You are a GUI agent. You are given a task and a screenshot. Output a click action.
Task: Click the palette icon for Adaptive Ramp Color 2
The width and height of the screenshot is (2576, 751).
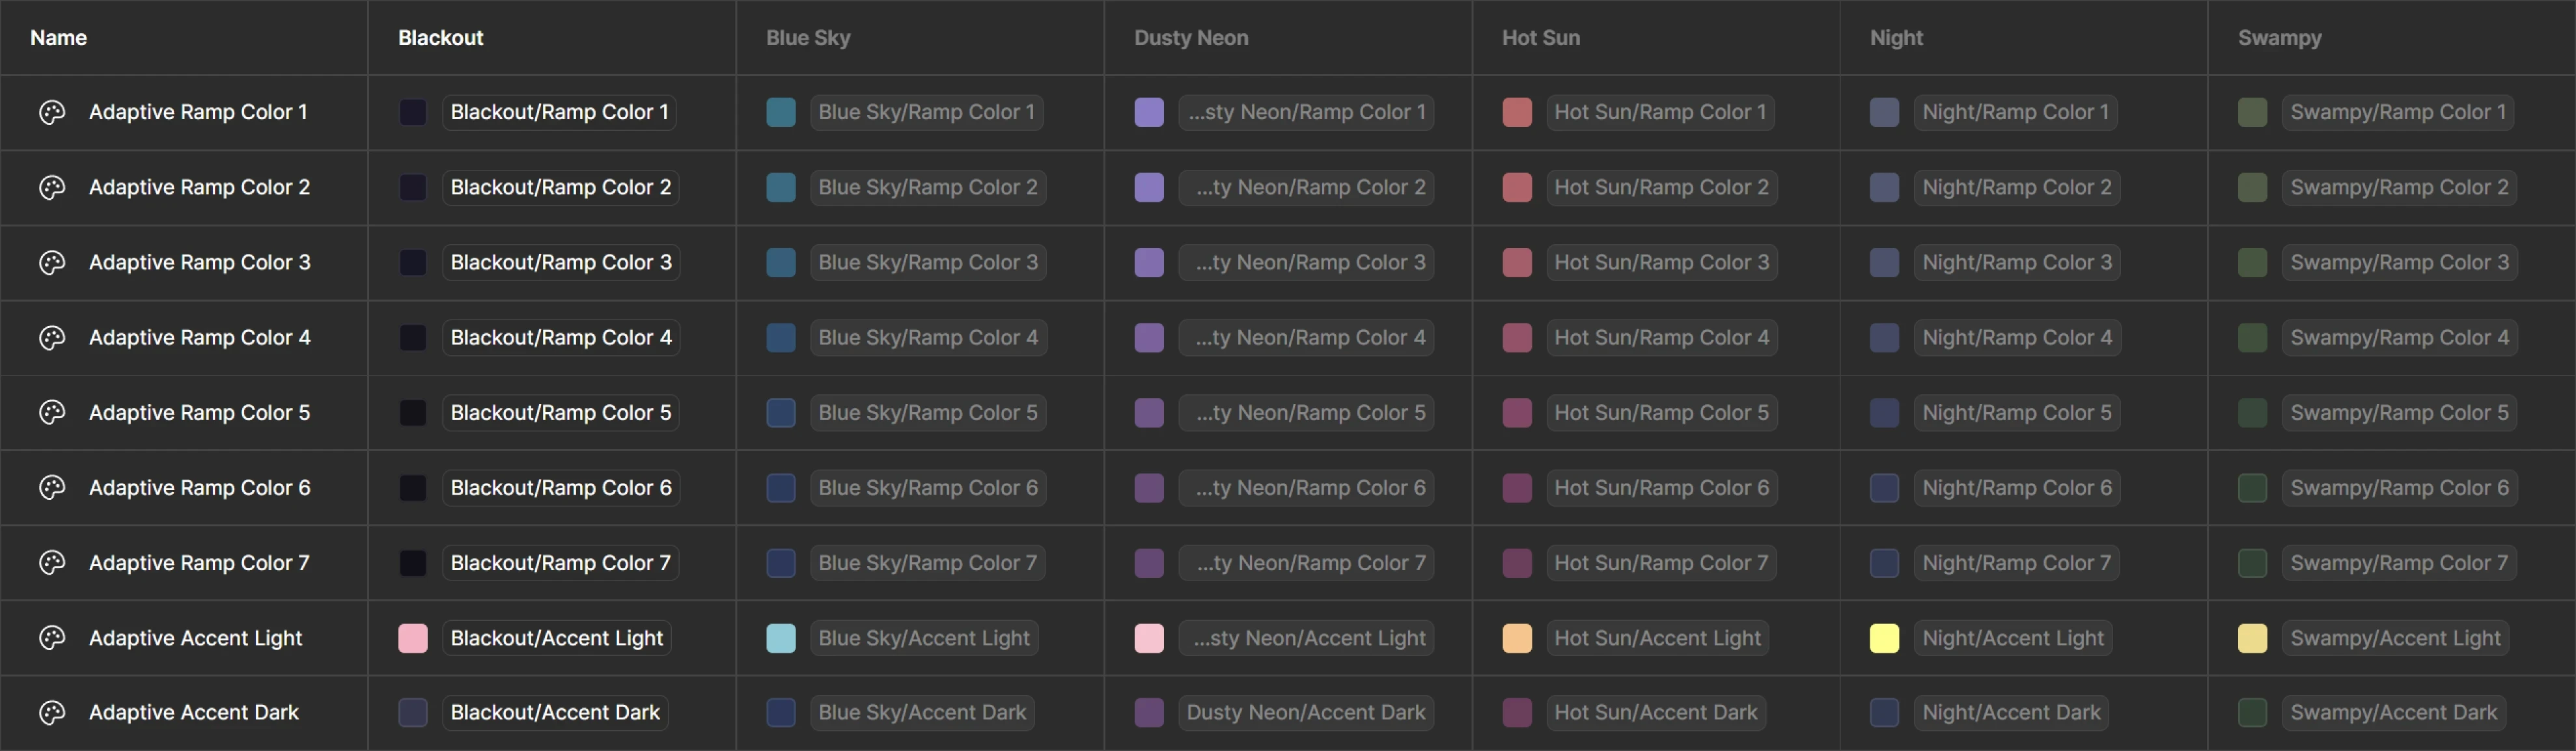point(52,187)
